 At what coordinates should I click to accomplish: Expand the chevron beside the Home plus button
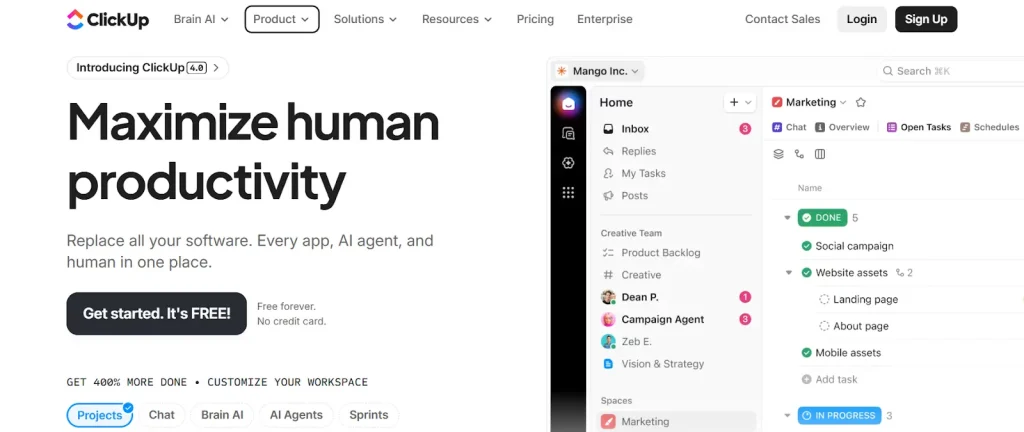748,102
